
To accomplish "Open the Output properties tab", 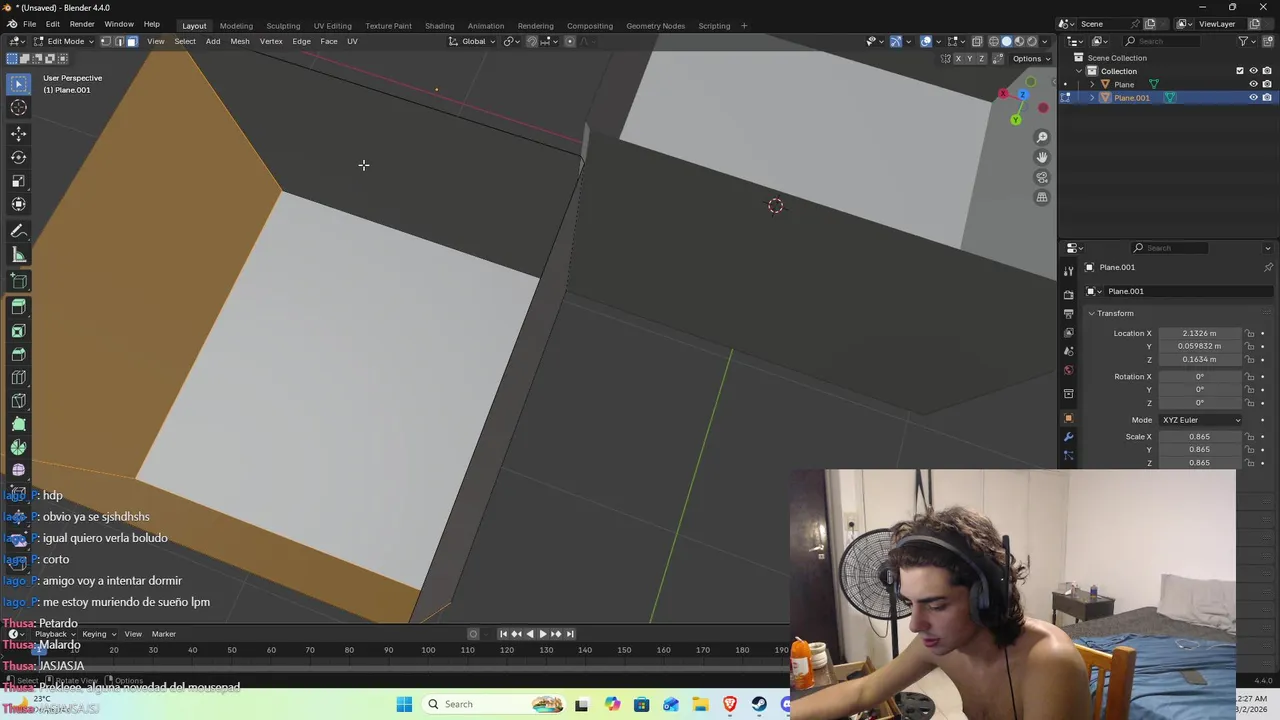I will click(1068, 313).
